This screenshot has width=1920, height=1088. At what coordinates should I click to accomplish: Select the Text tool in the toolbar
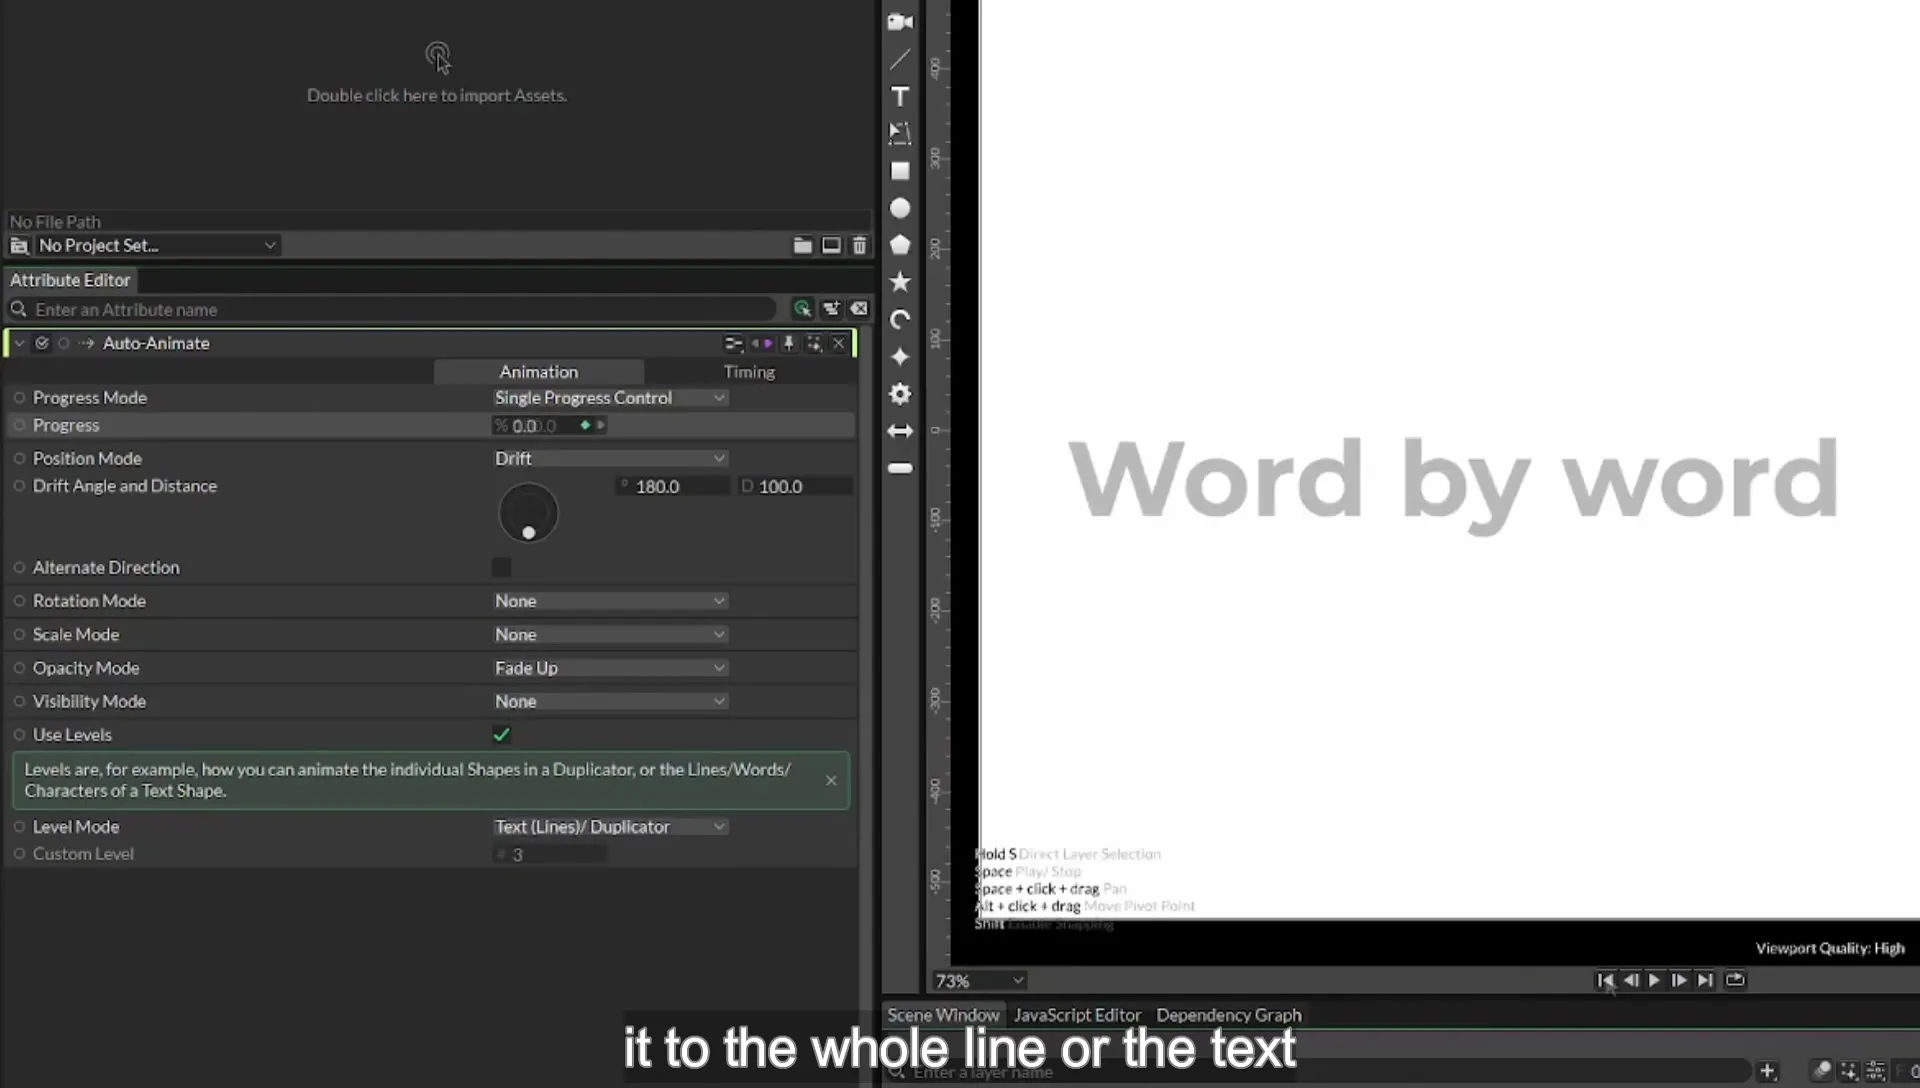point(900,97)
